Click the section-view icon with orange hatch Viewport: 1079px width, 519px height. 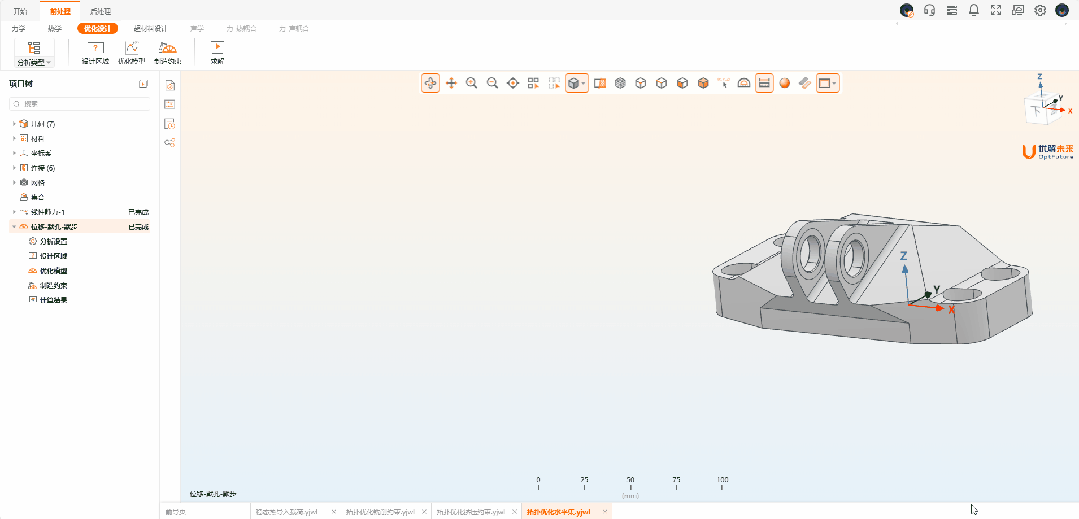(x=599, y=83)
